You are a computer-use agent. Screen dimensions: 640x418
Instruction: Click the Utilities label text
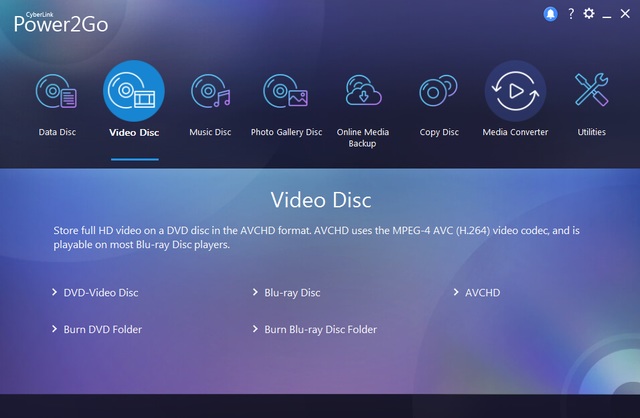[591, 132]
